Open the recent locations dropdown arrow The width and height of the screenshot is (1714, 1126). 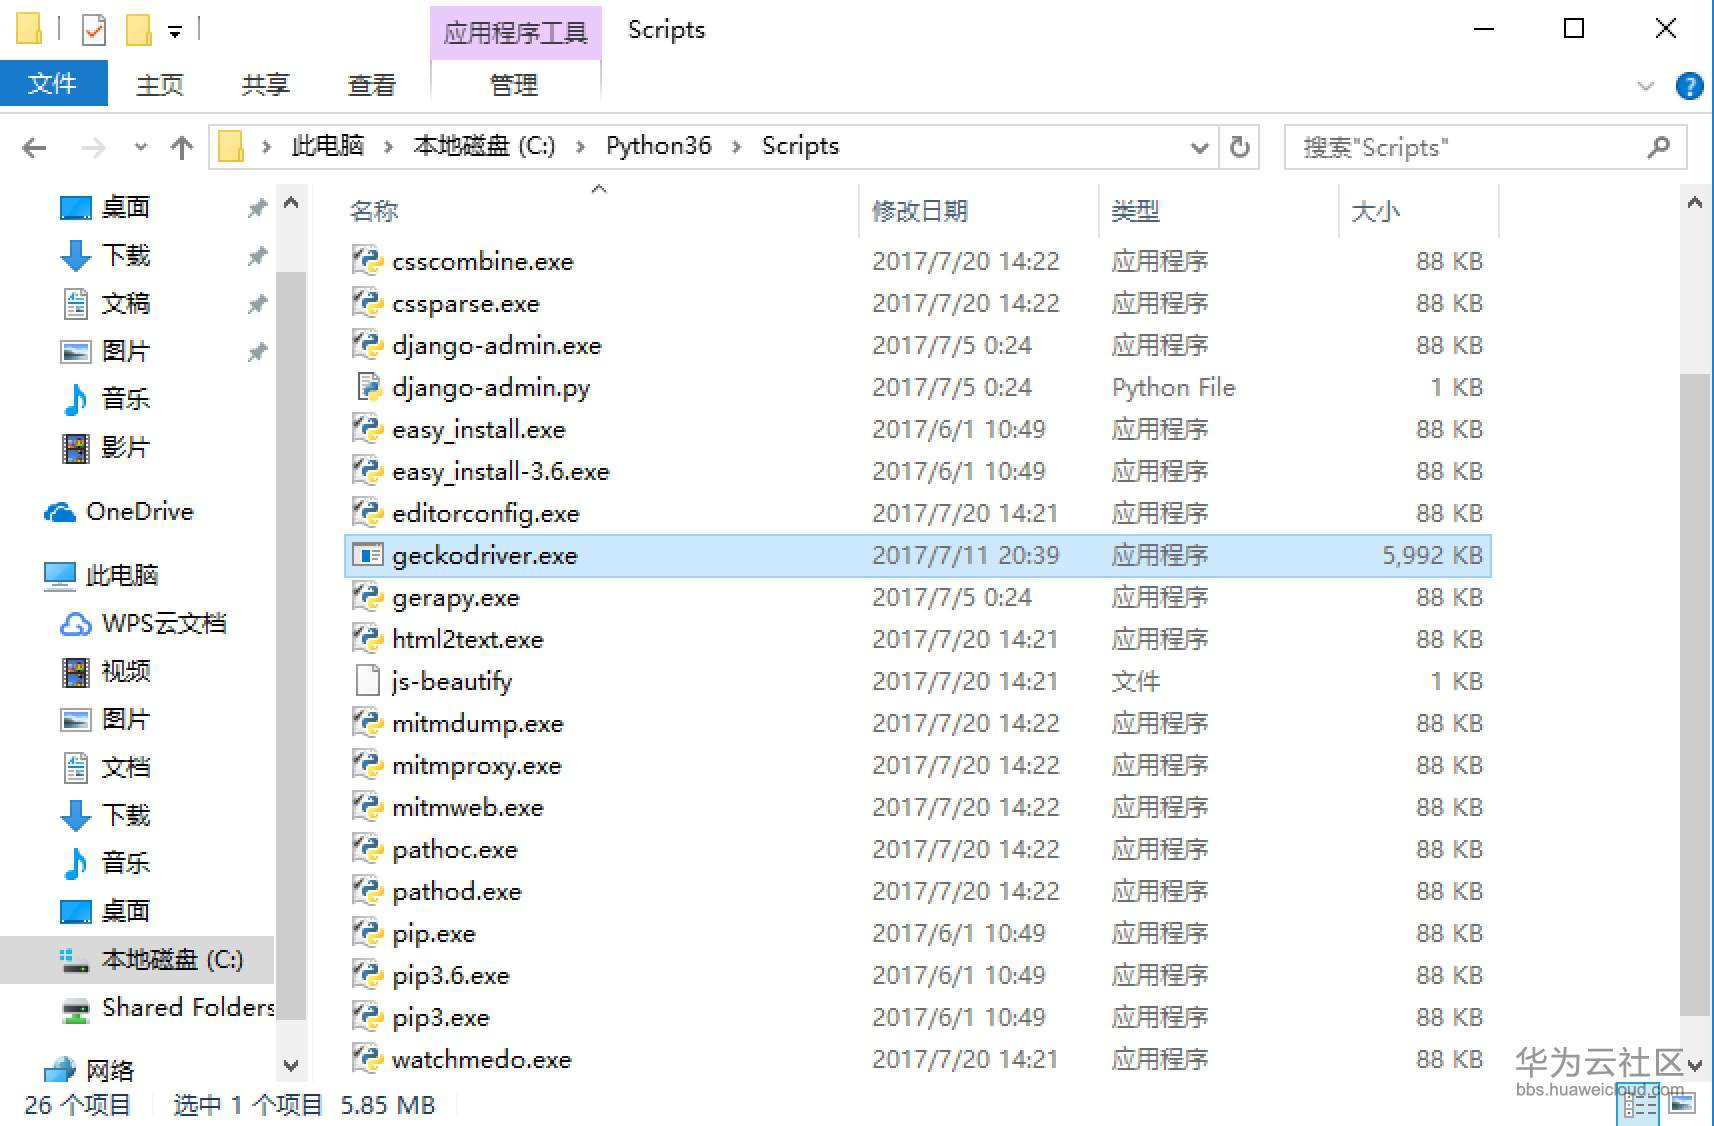(x=141, y=148)
